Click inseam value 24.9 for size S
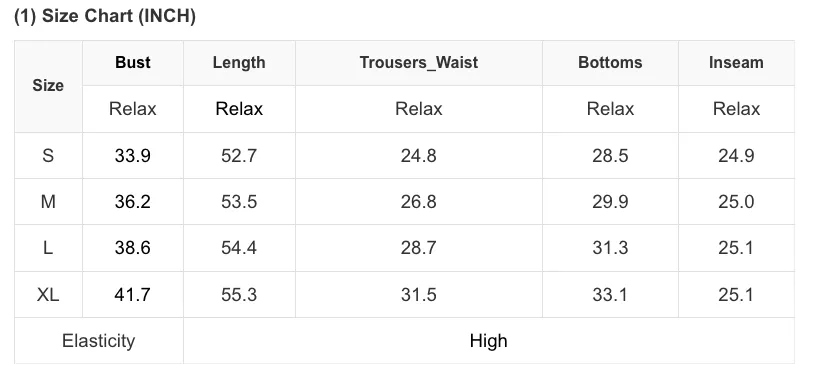The image size is (834, 382). tap(736, 156)
